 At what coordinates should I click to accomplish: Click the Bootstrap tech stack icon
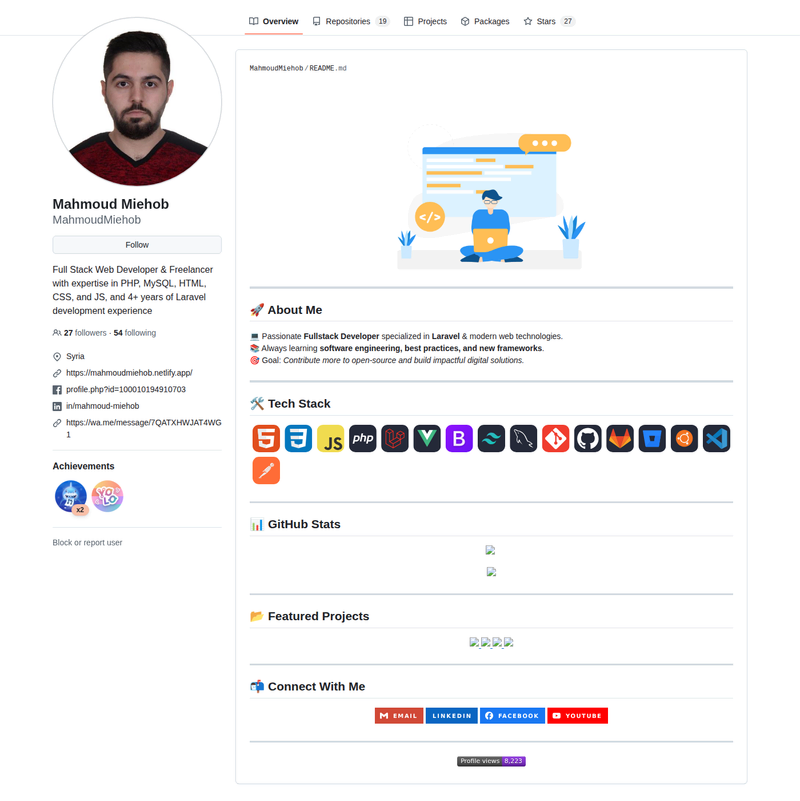coord(459,438)
